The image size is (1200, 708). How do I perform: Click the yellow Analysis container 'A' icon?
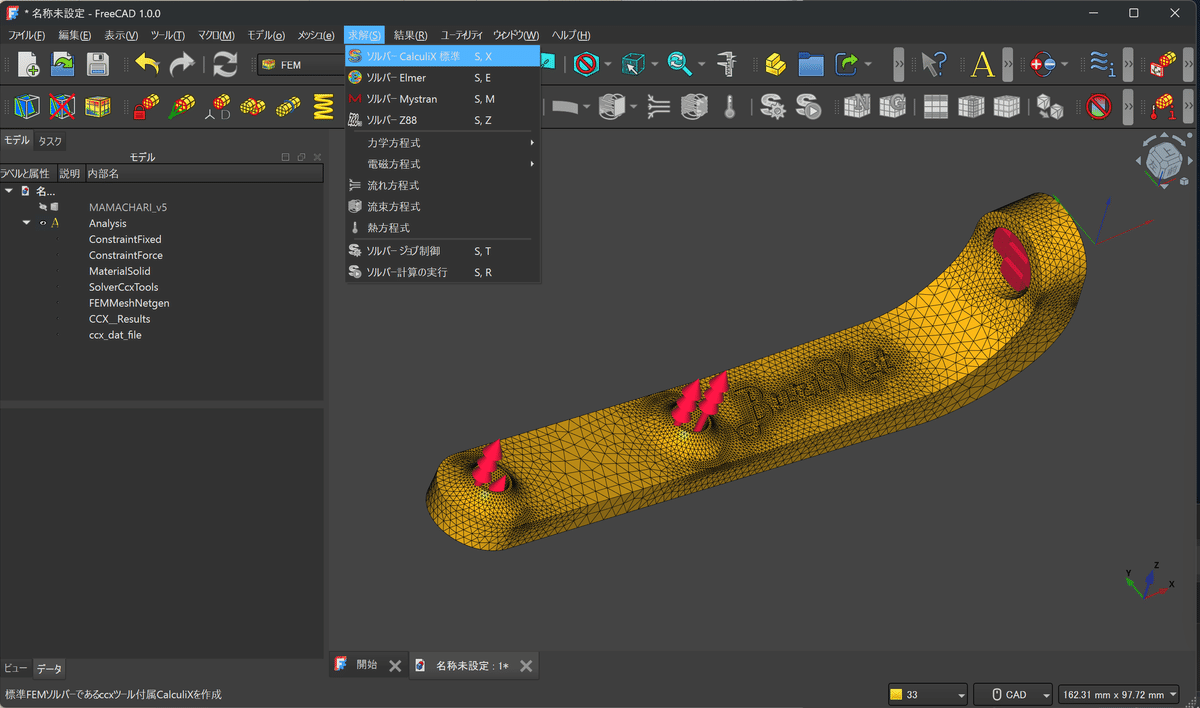[983, 65]
